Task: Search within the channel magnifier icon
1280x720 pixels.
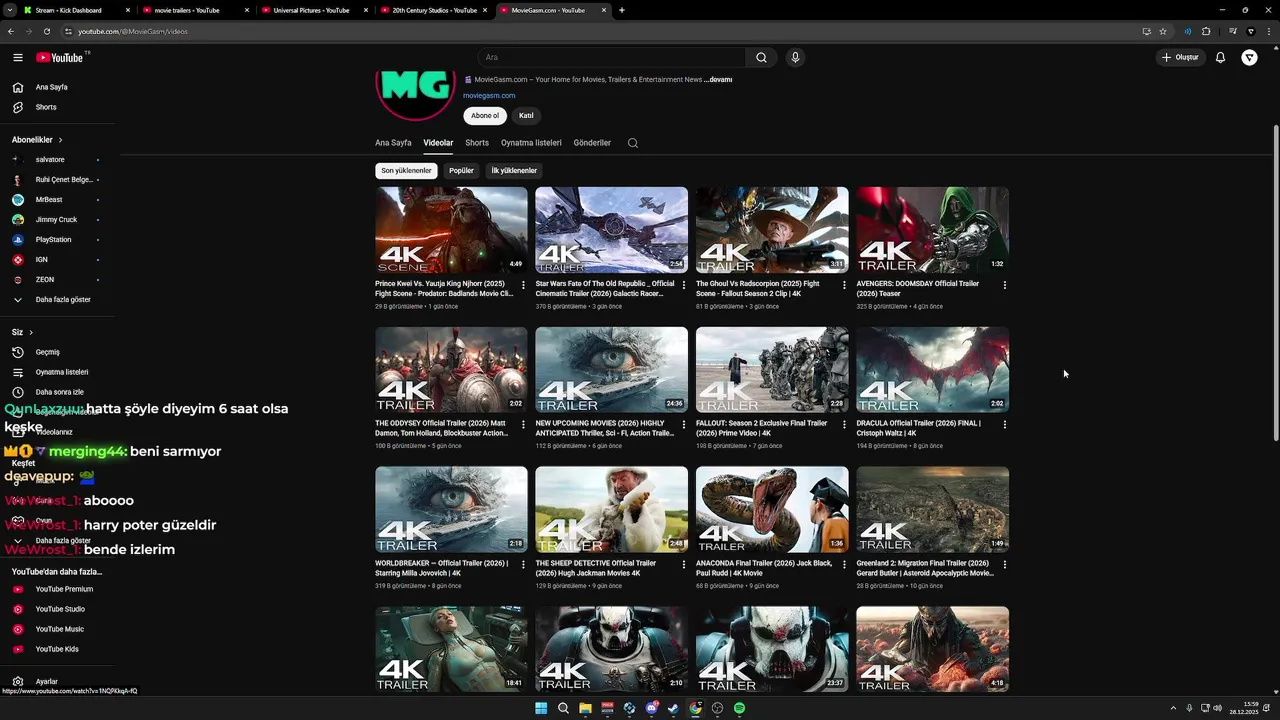Action: (x=633, y=143)
